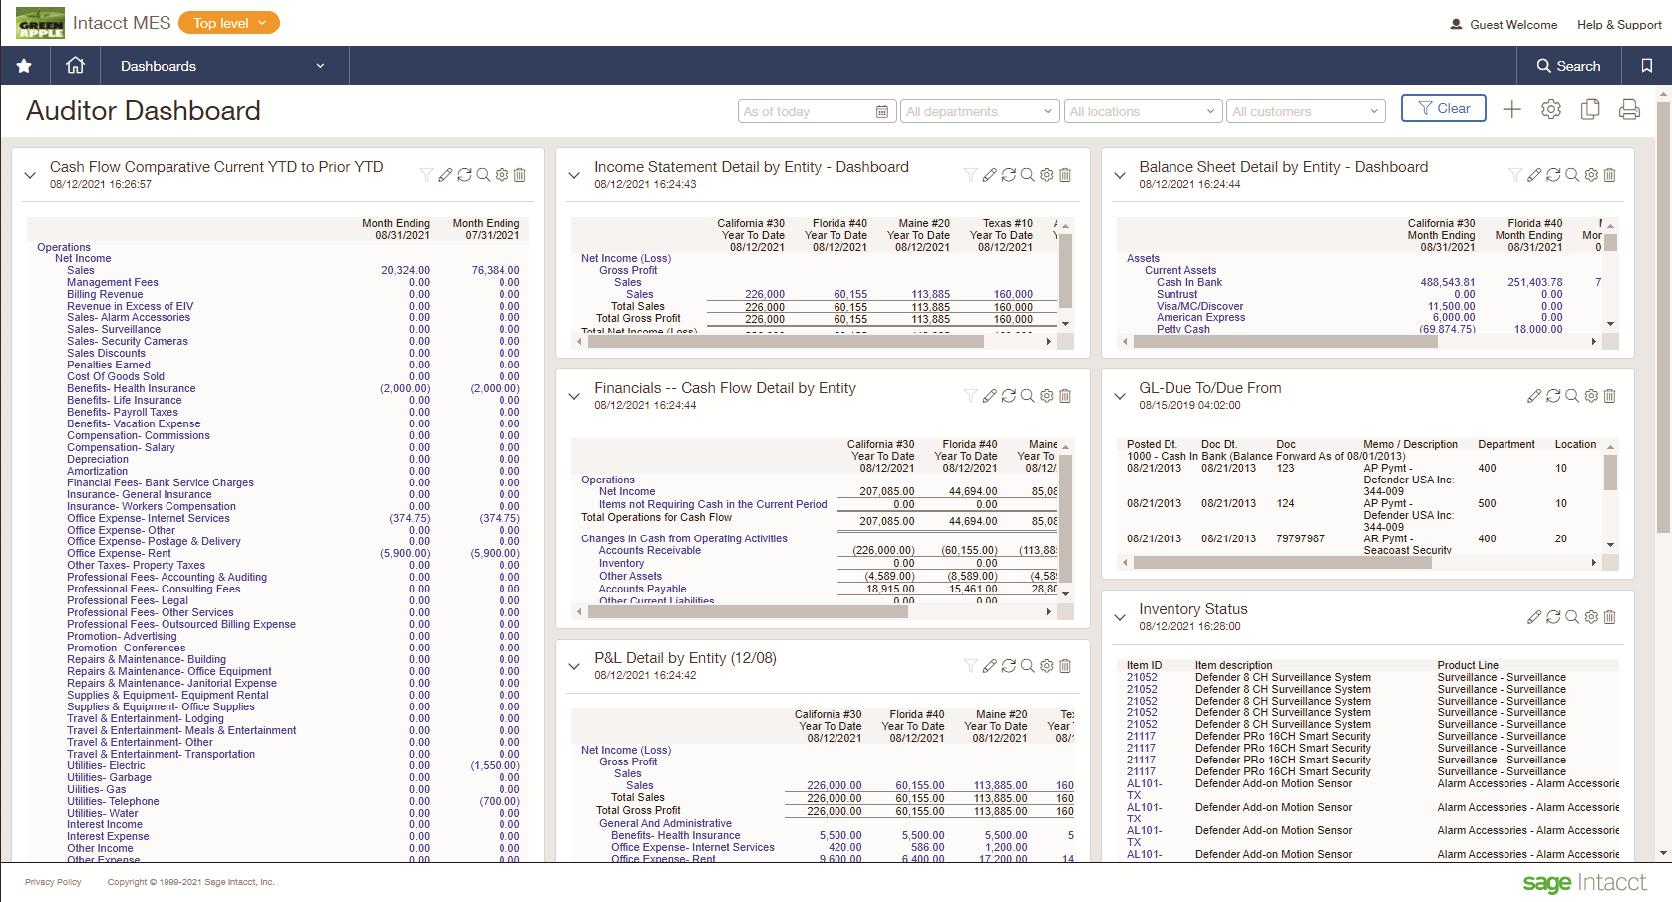Edit the Financials Cash Flow Detail component

(x=989, y=396)
